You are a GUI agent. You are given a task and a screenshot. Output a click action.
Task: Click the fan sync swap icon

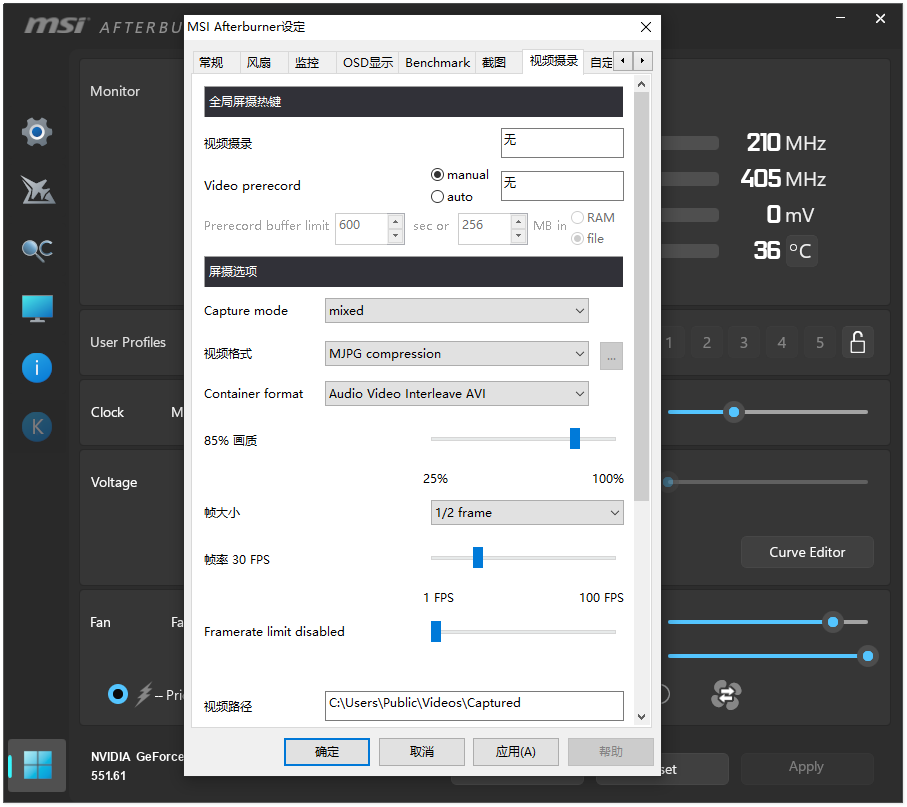[724, 696]
